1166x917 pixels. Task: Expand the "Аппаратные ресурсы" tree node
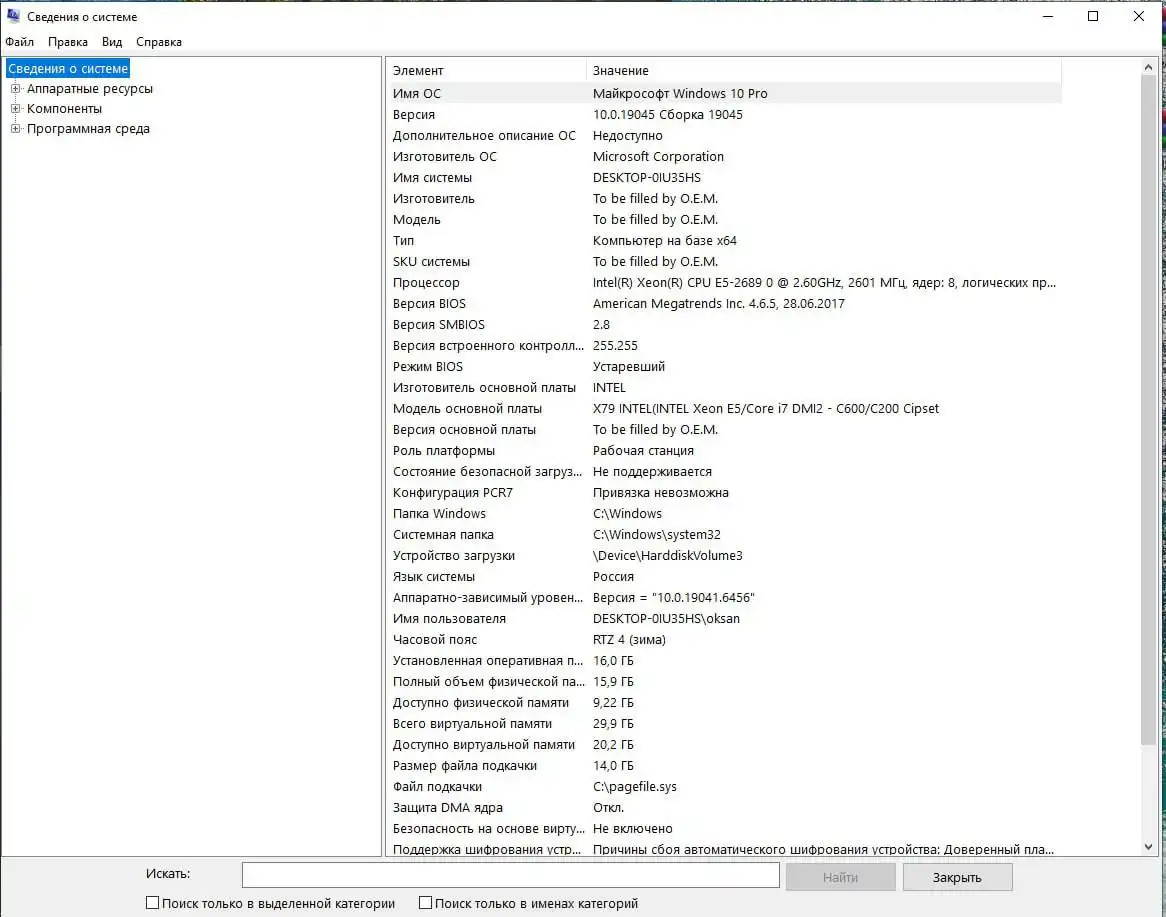coord(15,88)
